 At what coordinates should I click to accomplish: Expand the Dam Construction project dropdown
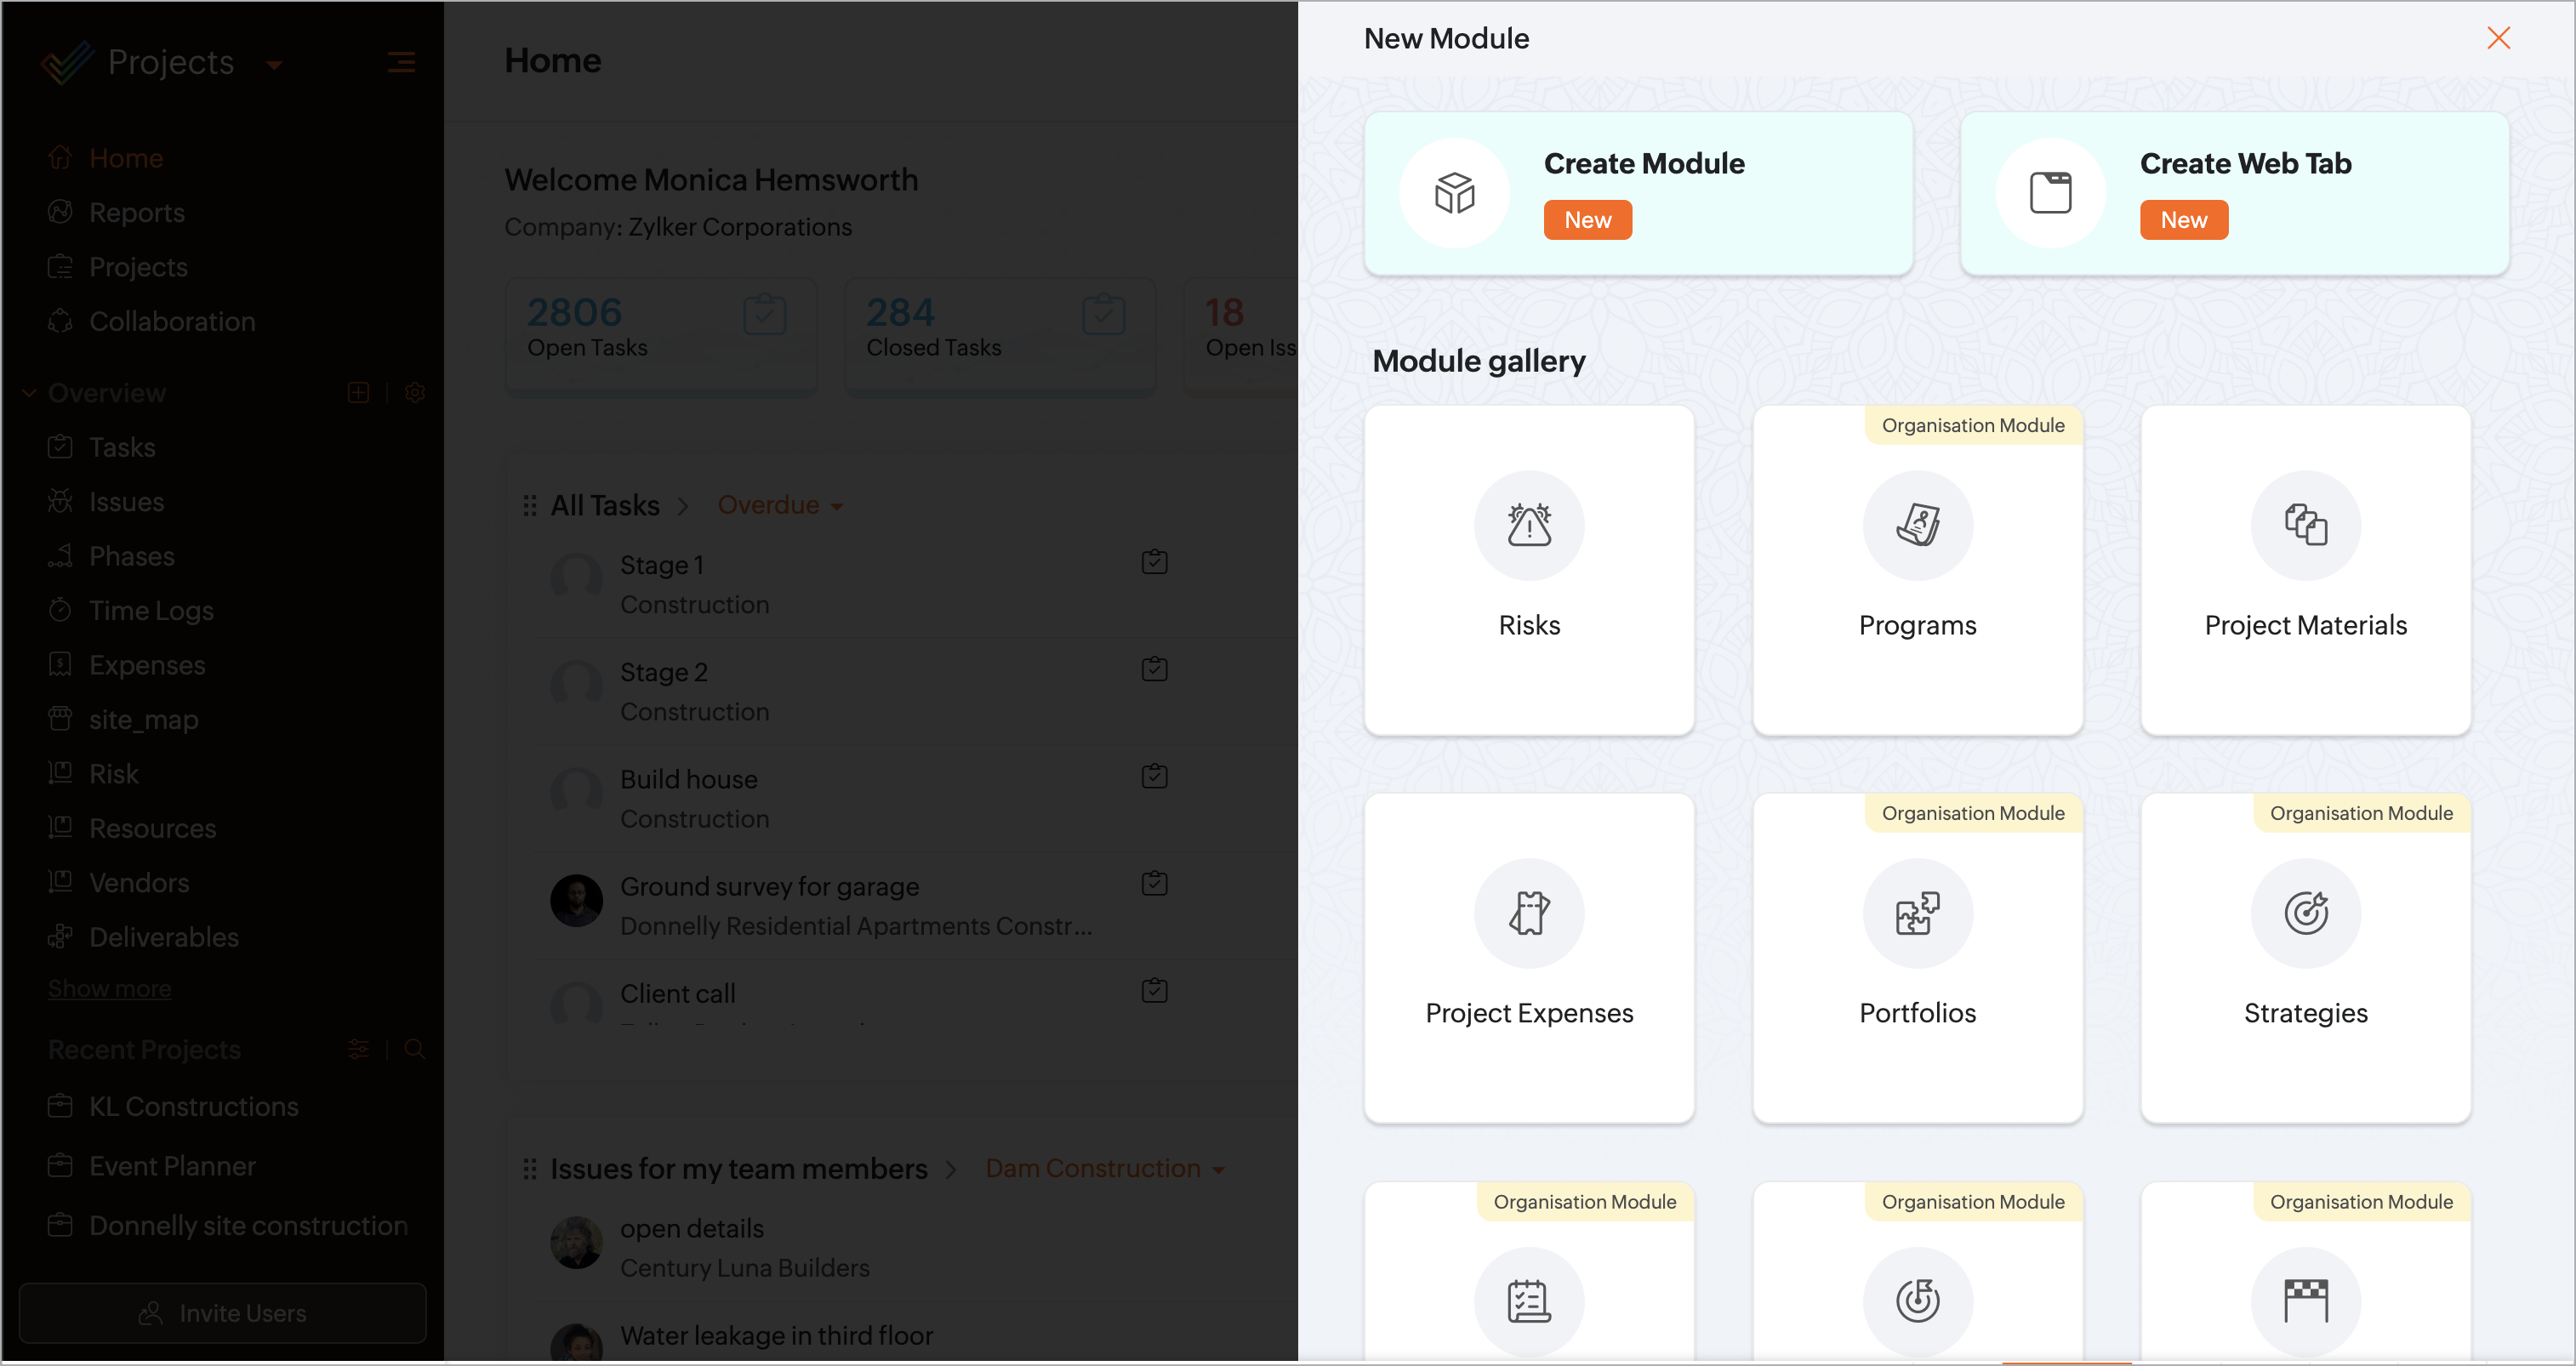pyautogui.click(x=1104, y=1168)
